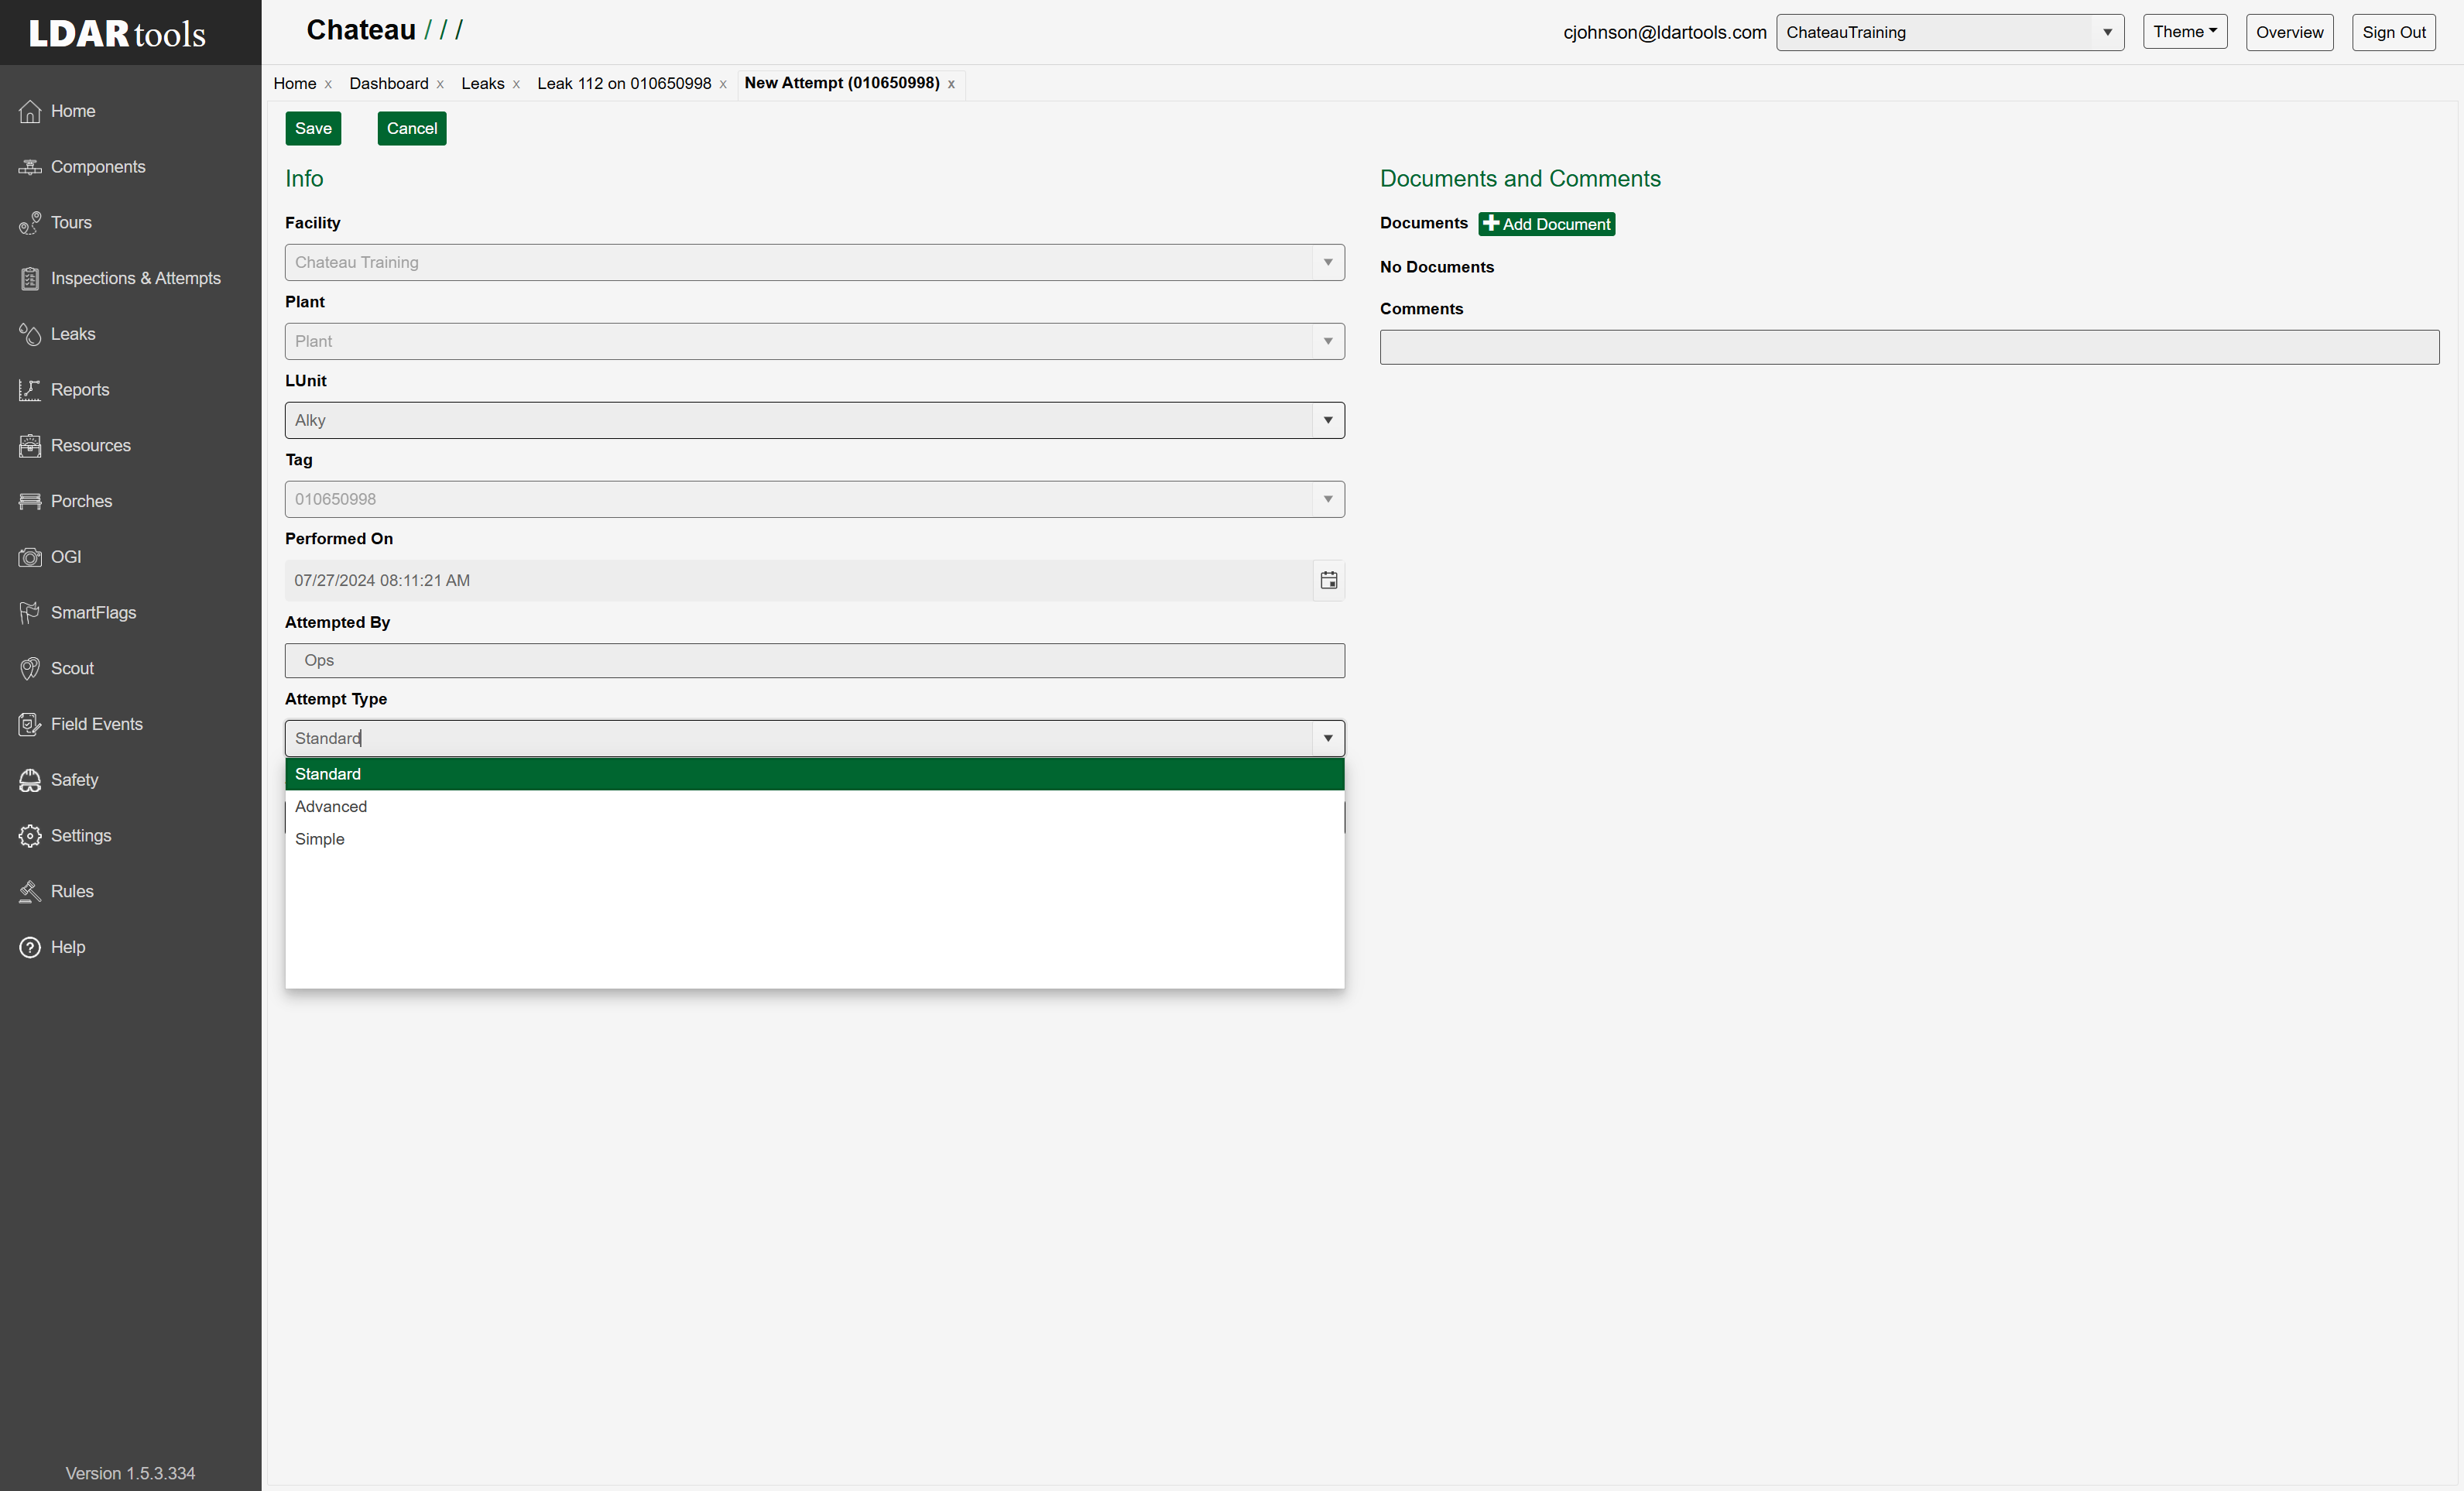The width and height of the screenshot is (2464, 1491).
Task: Open the SmartFlags flag icon
Action: [30, 613]
